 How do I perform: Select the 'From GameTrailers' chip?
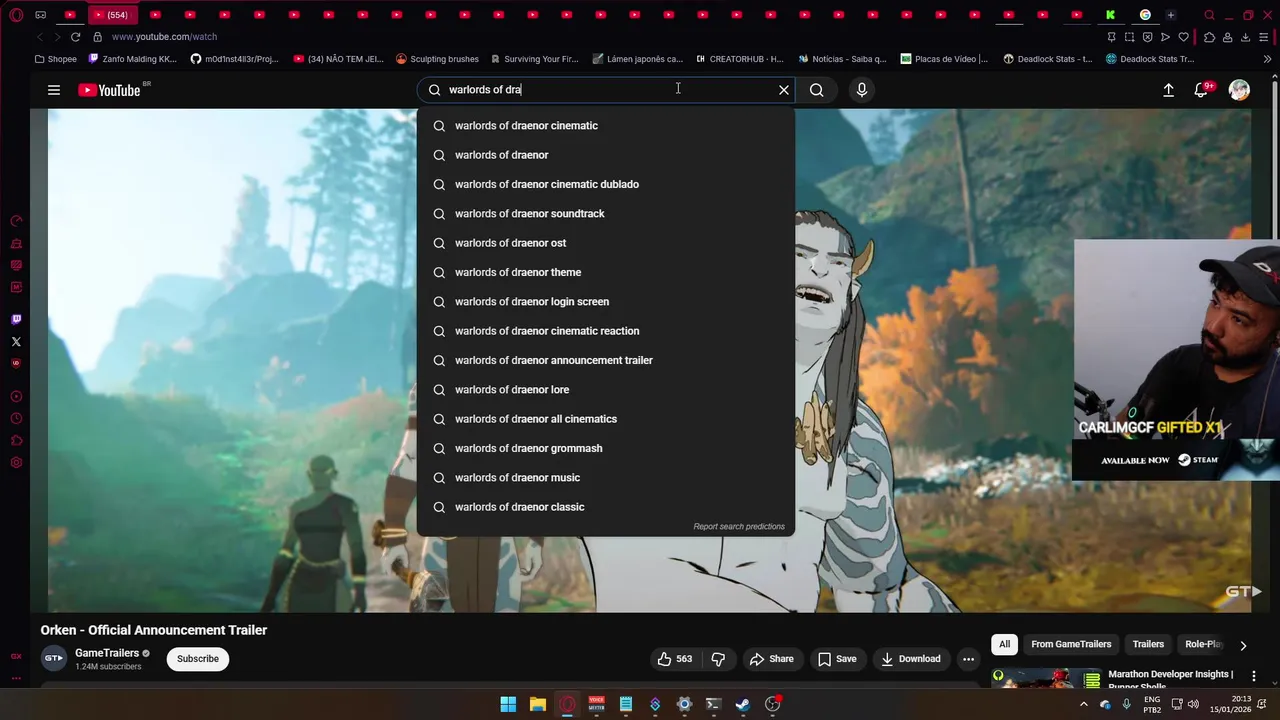click(1071, 644)
